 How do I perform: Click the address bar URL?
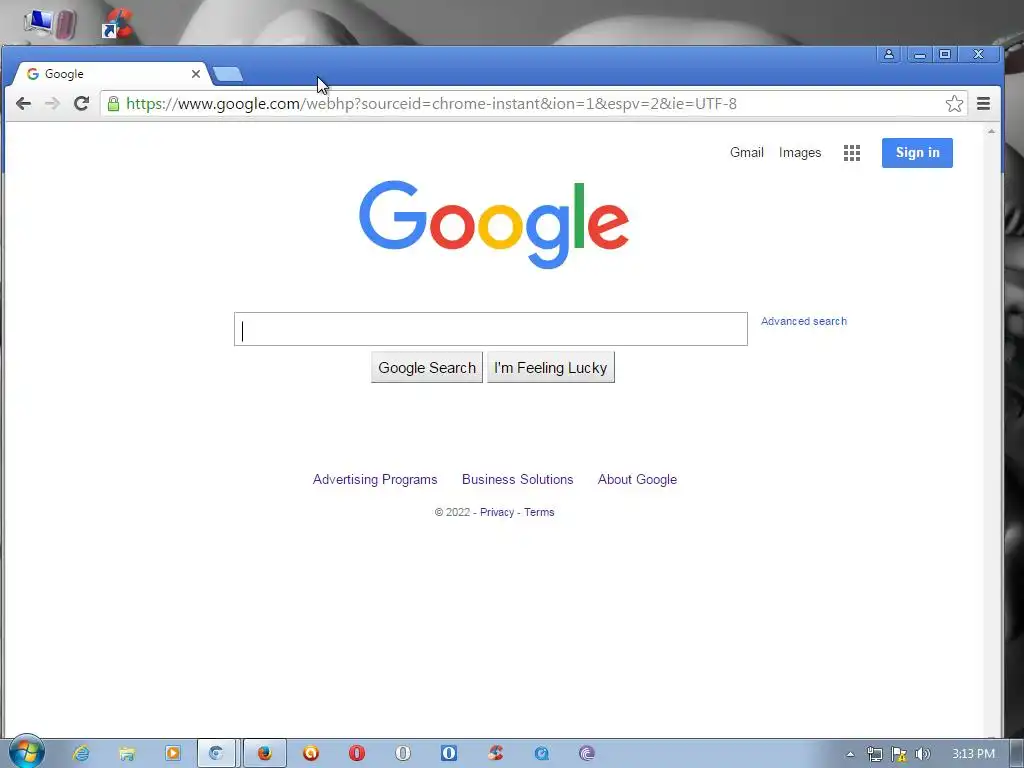pyautogui.click(x=431, y=104)
